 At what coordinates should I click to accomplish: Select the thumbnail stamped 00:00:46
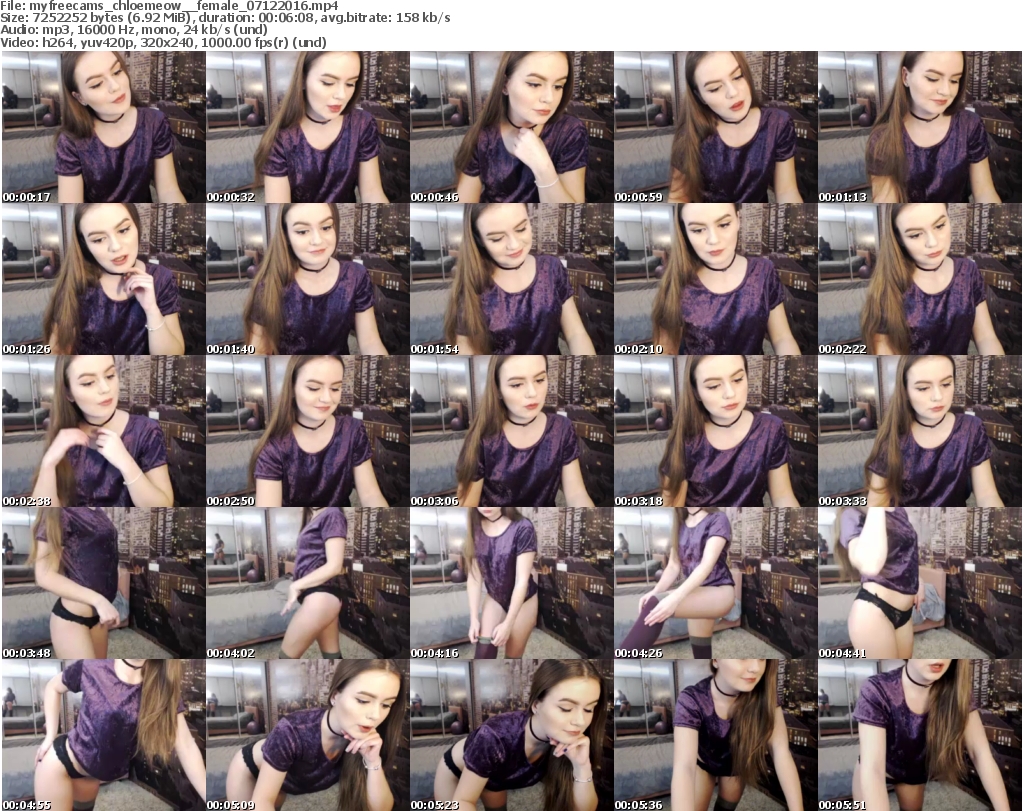pos(511,127)
